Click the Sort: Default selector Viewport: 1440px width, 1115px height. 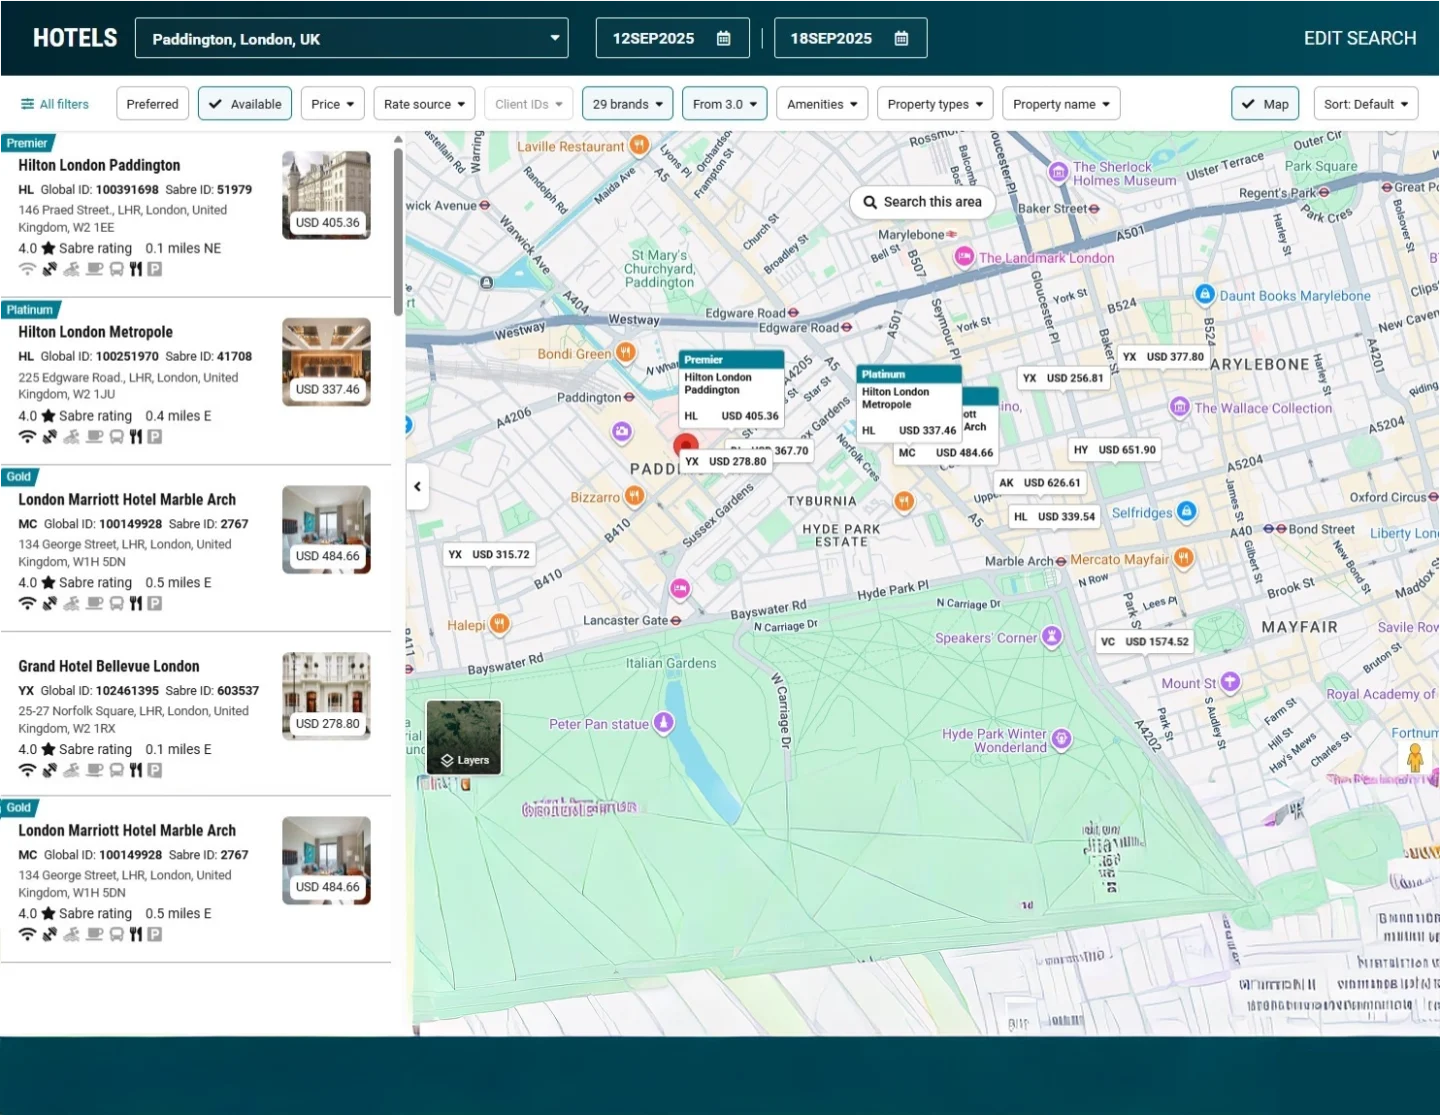[1365, 103]
